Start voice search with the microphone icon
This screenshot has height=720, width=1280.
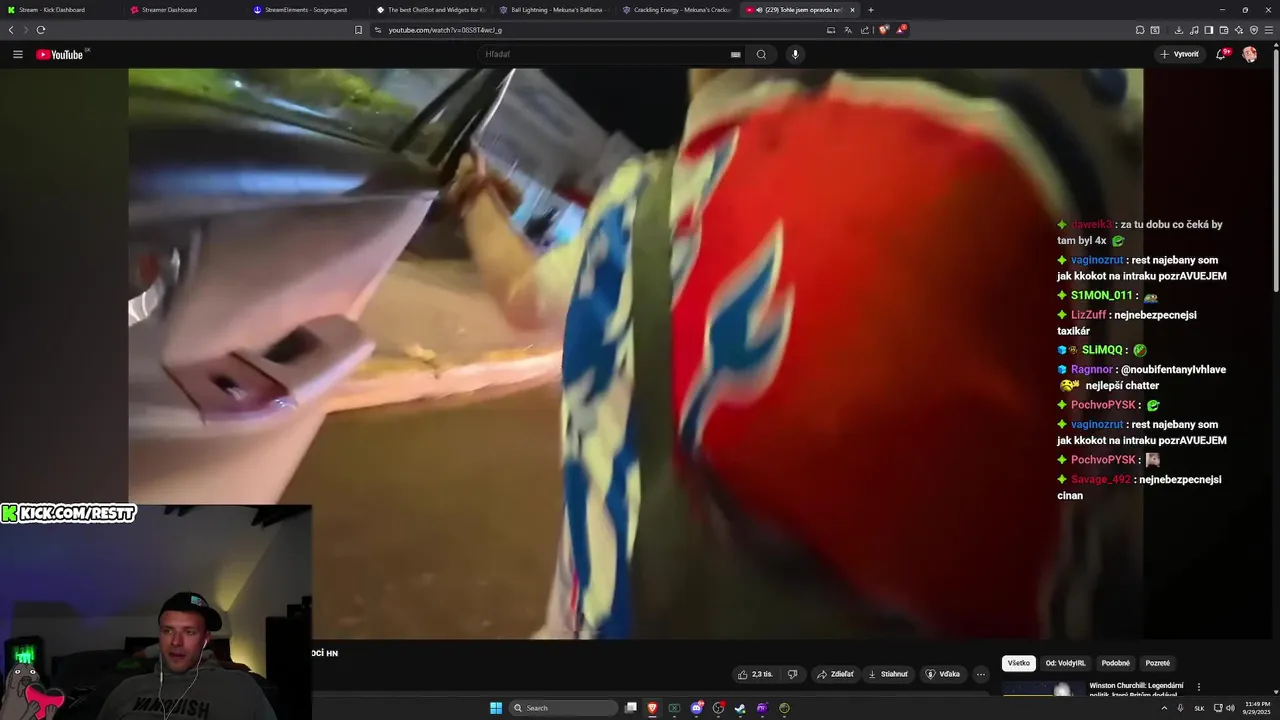point(795,54)
